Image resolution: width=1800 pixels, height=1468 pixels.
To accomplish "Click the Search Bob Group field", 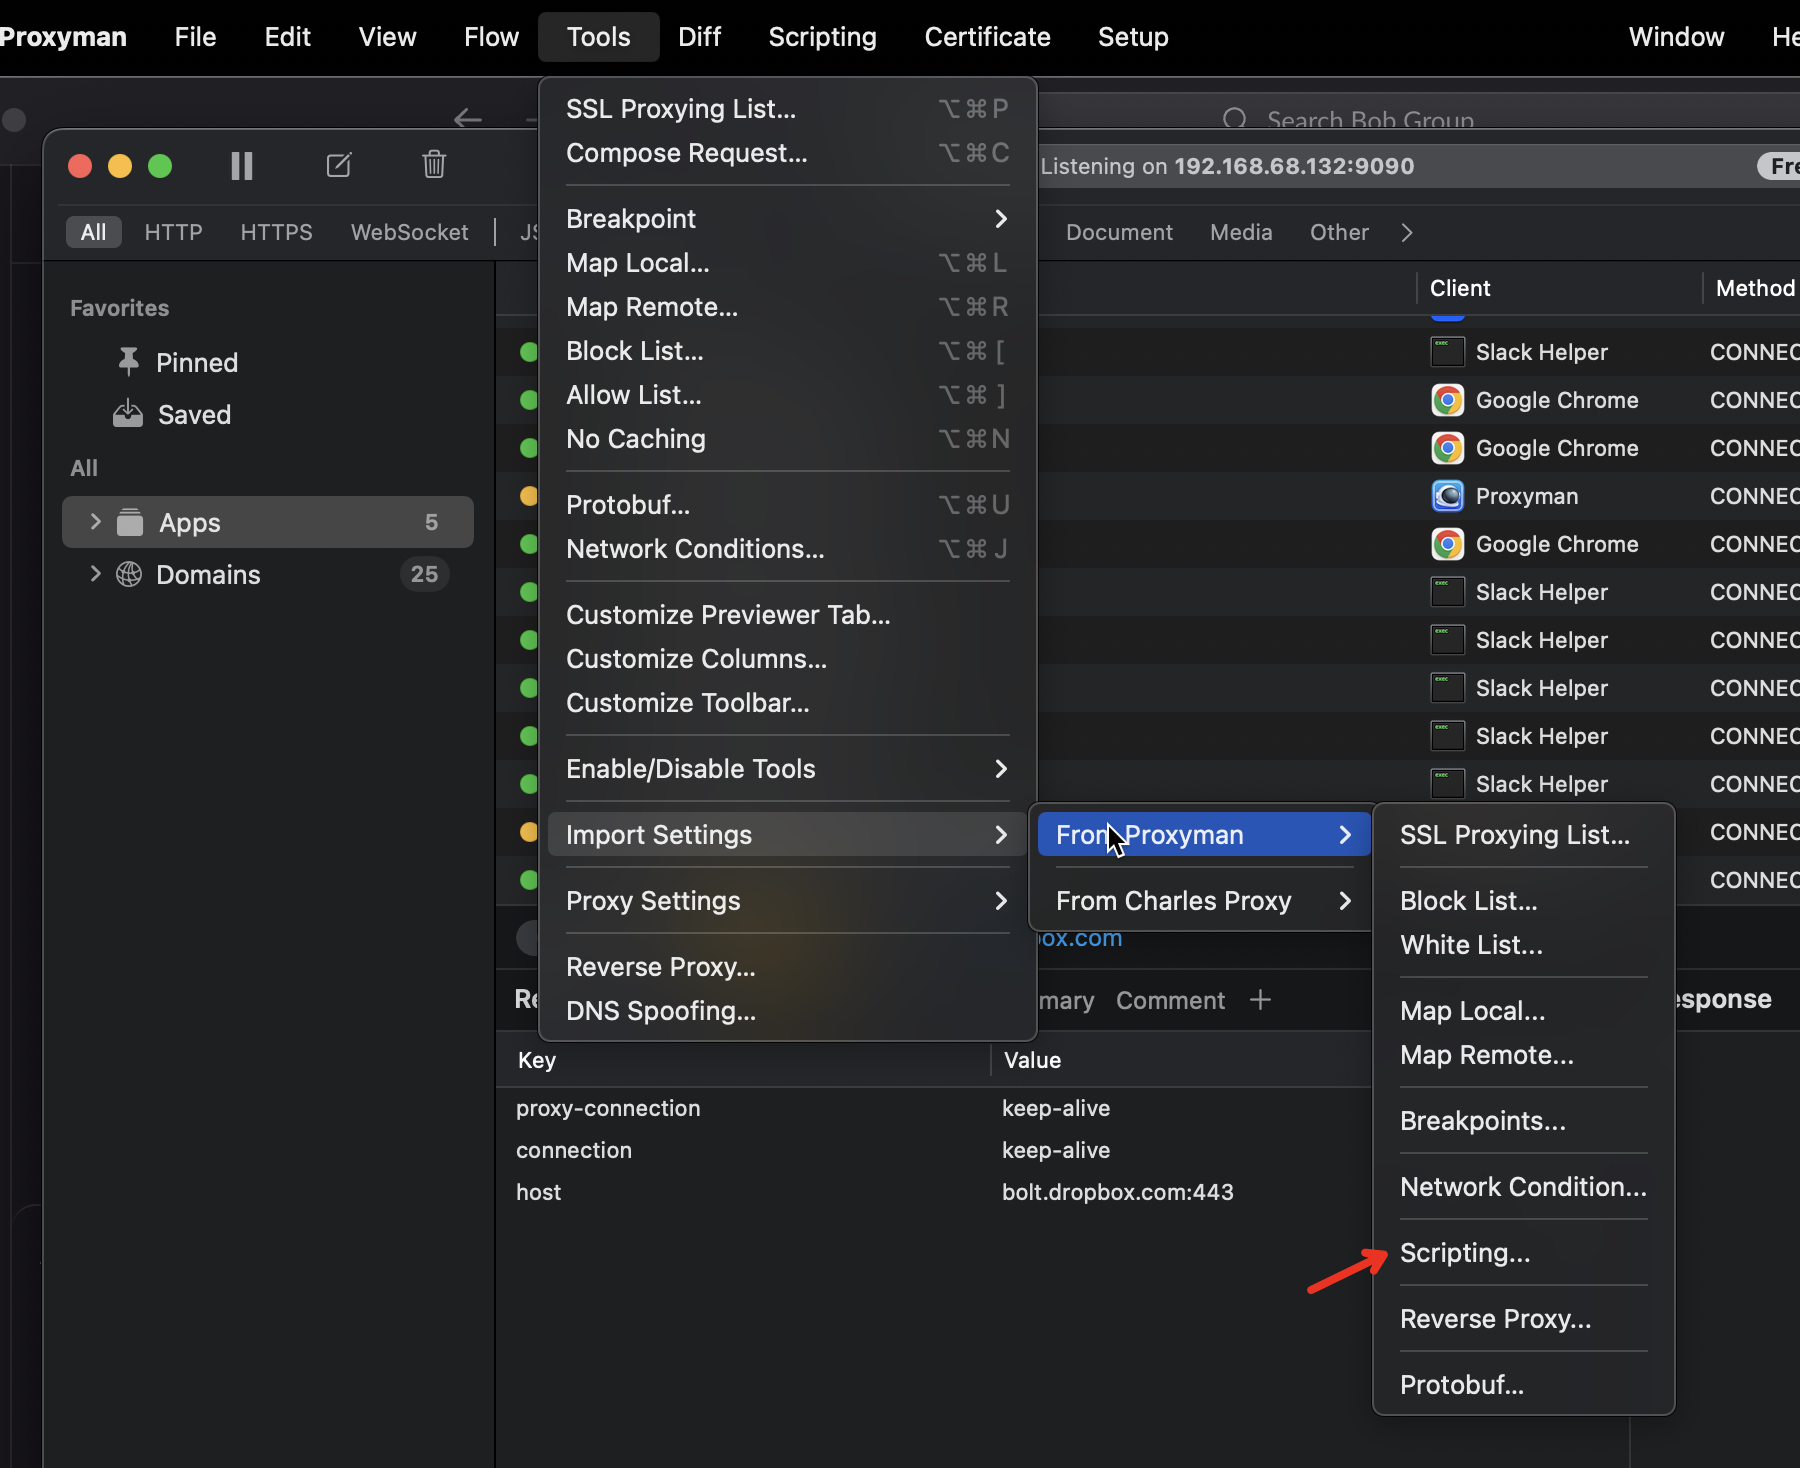I will click(x=1420, y=119).
